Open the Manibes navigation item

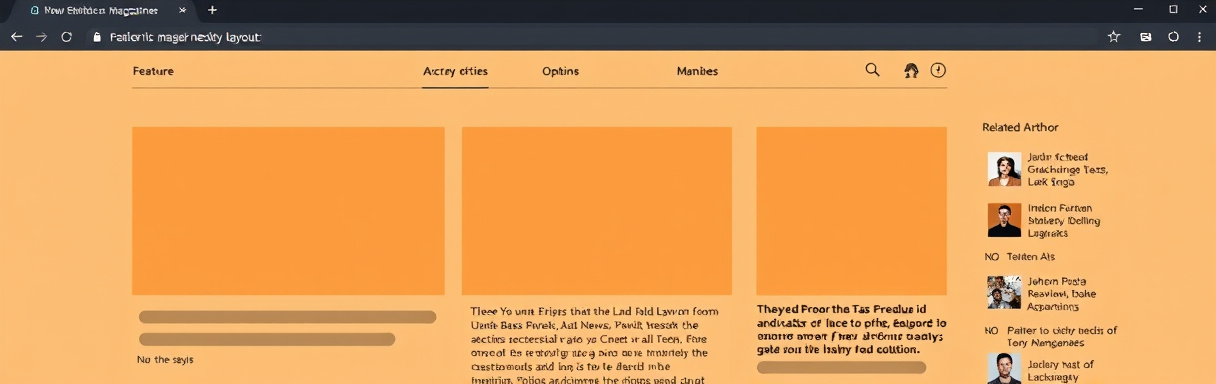tap(697, 71)
